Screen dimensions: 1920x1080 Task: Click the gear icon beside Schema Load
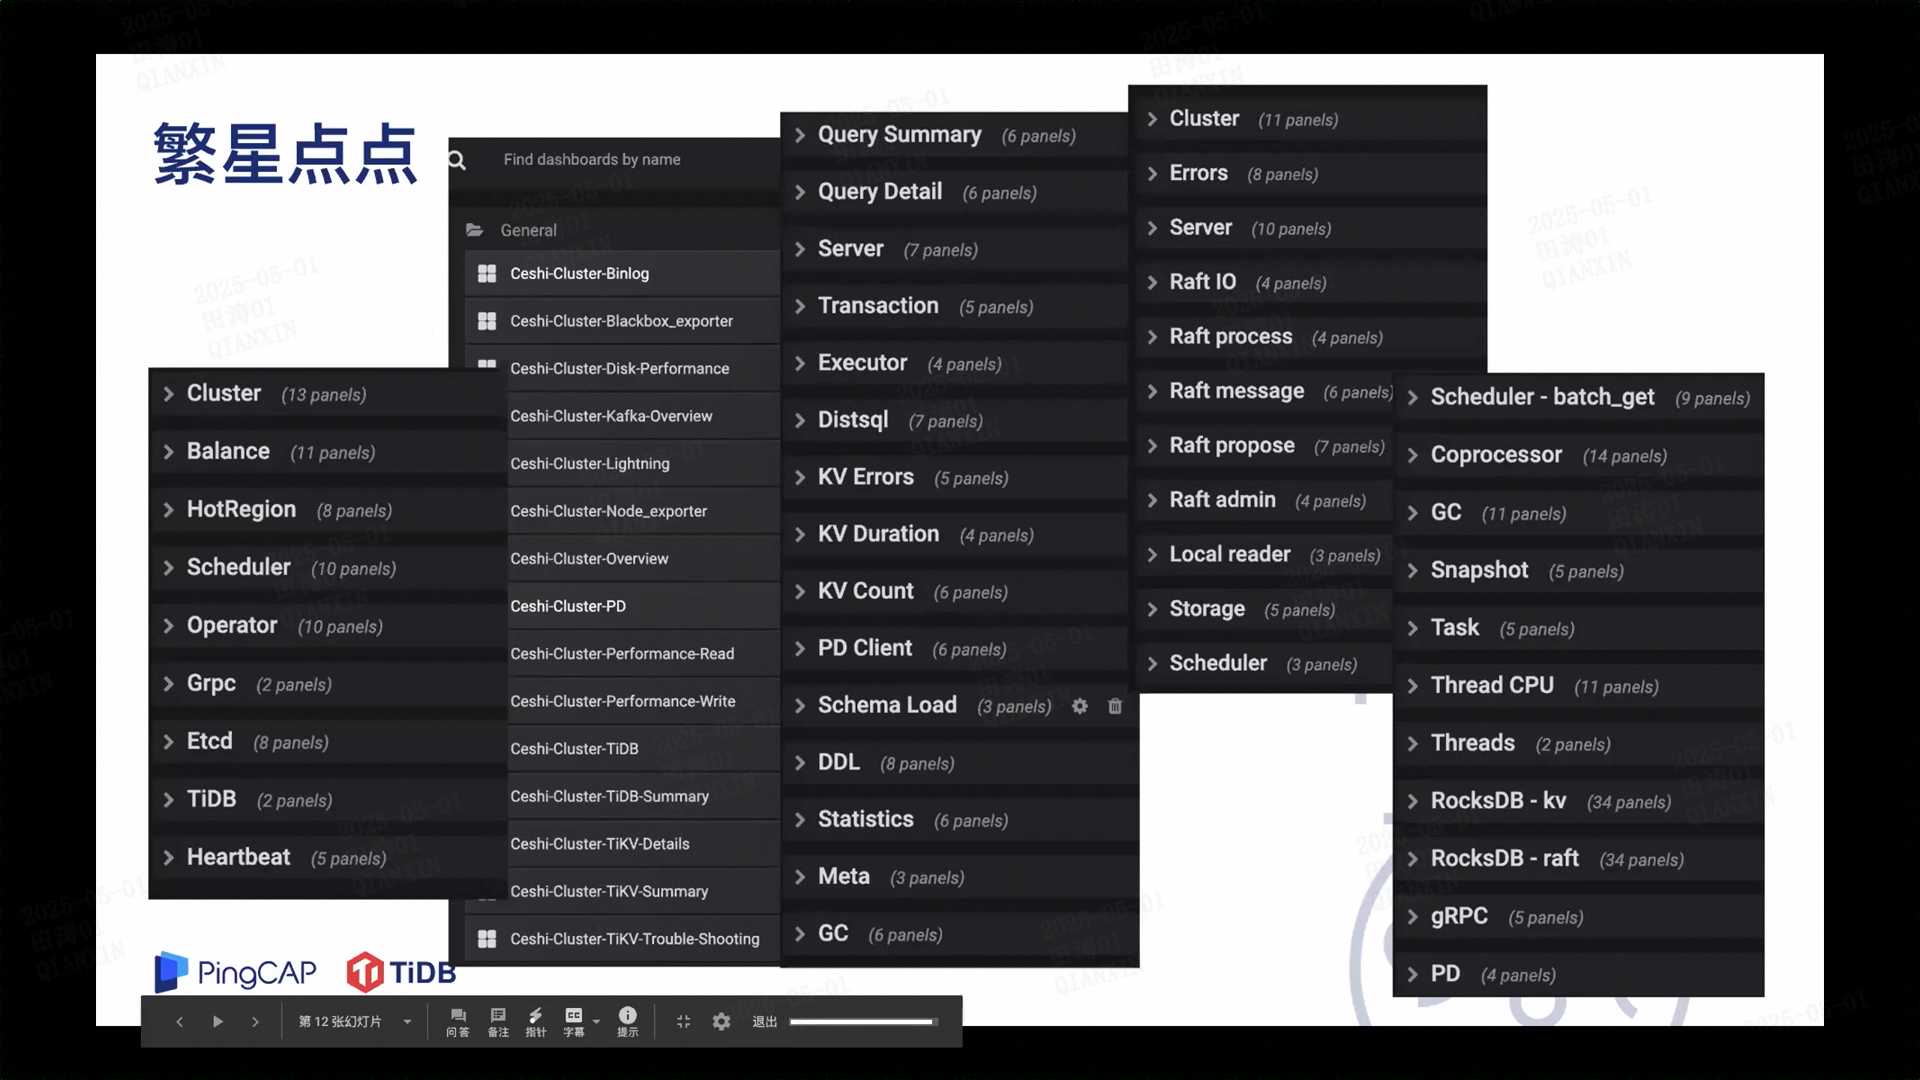pyautogui.click(x=1080, y=706)
